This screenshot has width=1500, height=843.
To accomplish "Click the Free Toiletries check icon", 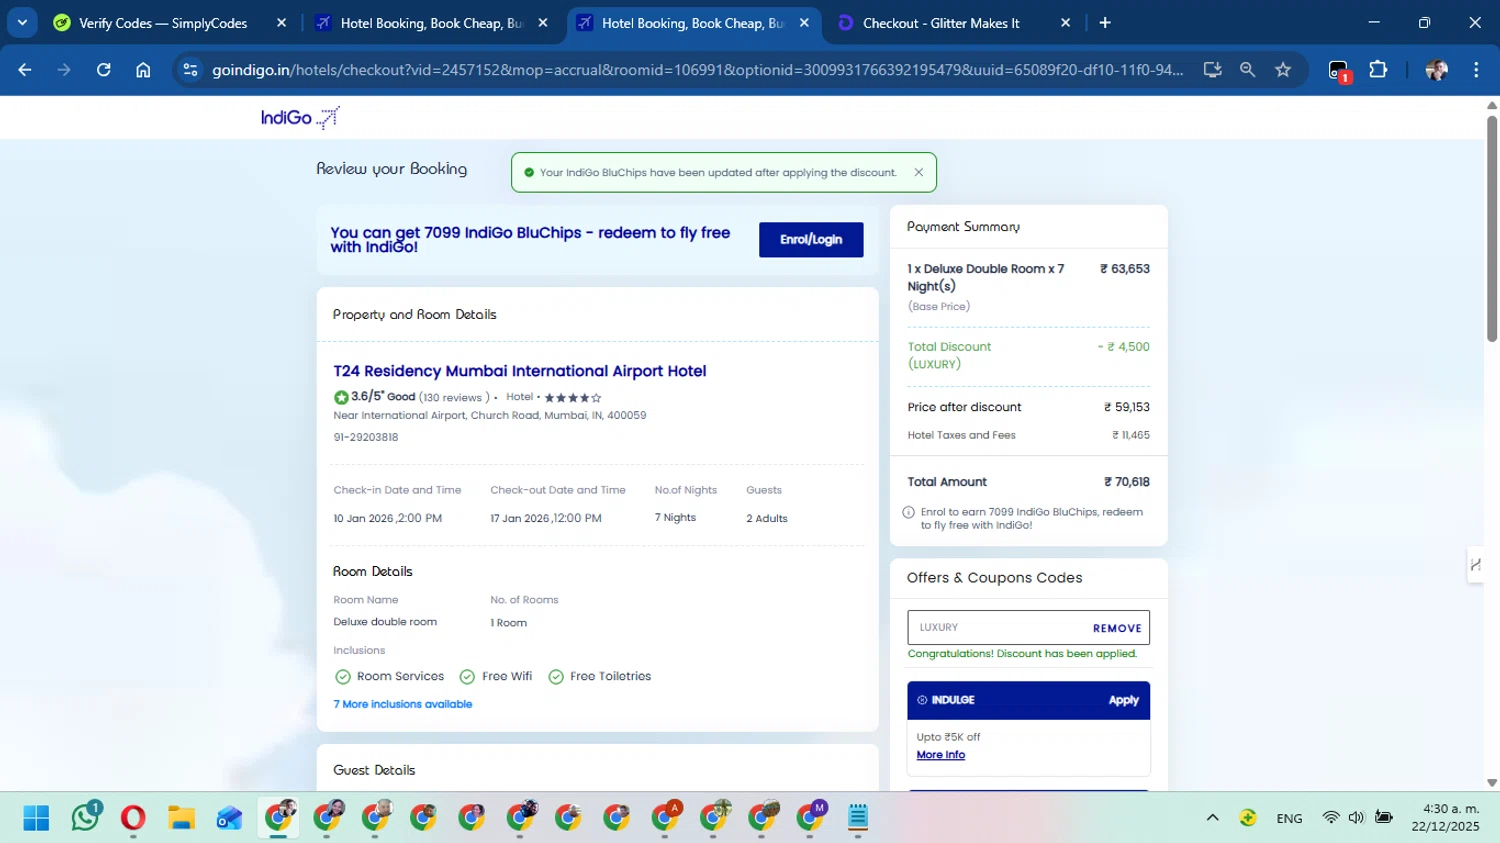I will 556,677.
